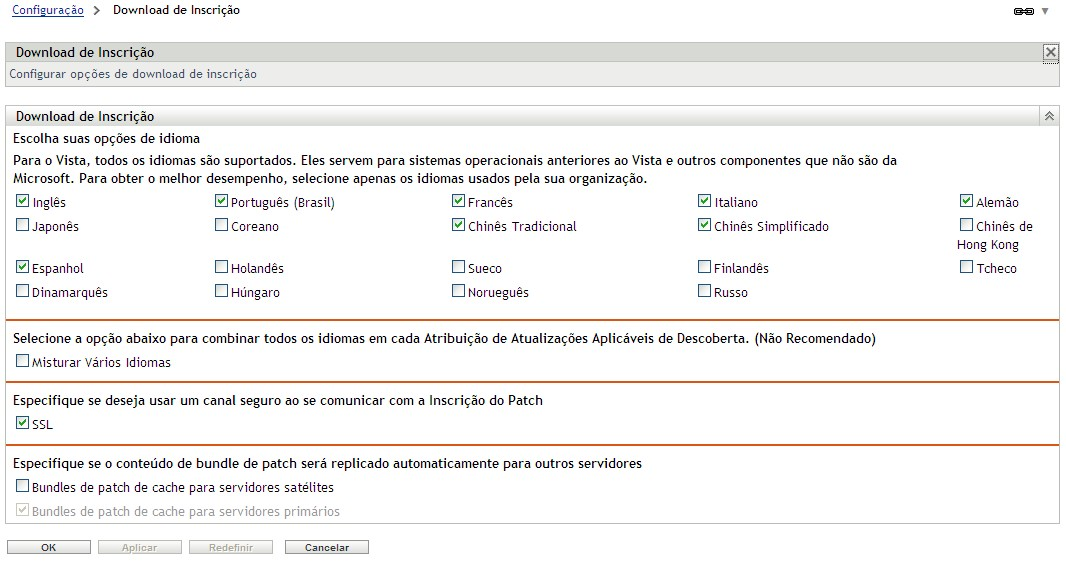Click disabled servidores primários checkbox
Viewport: 1066px width, 561px height.
[x=22, y=510]
